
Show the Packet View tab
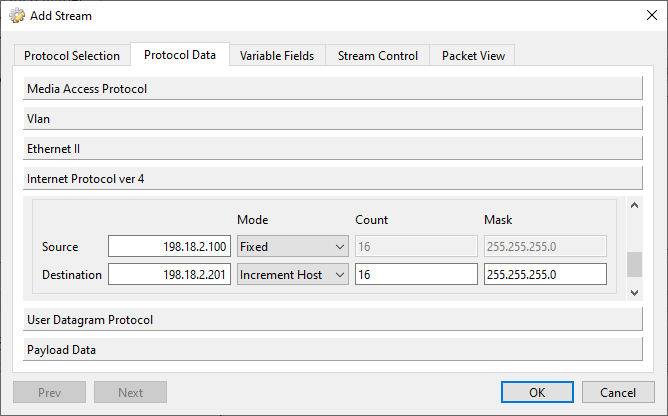(x=473, y=55)
